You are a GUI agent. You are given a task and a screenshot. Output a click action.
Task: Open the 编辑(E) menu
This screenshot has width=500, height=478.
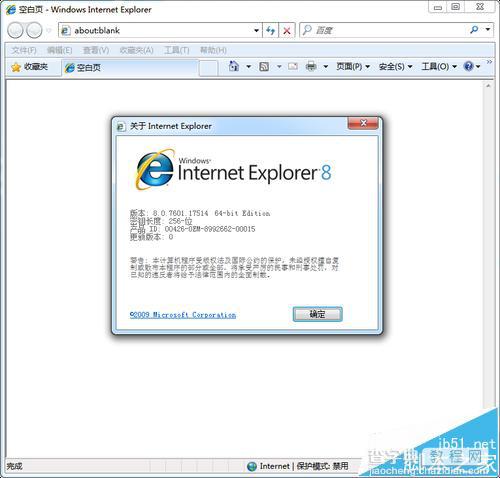(x=59, y=50)
